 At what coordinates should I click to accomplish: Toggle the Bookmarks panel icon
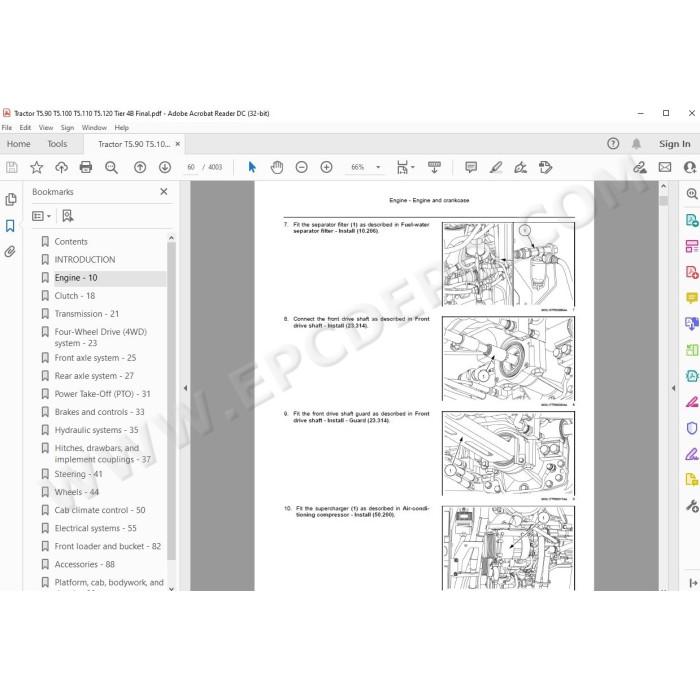point(10,226)
